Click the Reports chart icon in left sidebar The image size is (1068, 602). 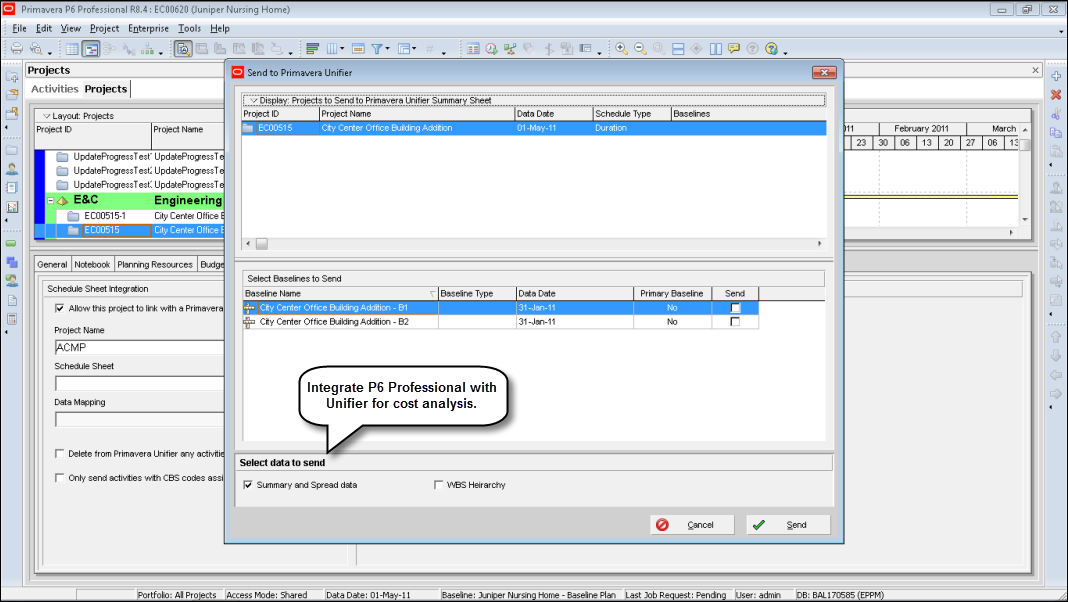(12, 207)
